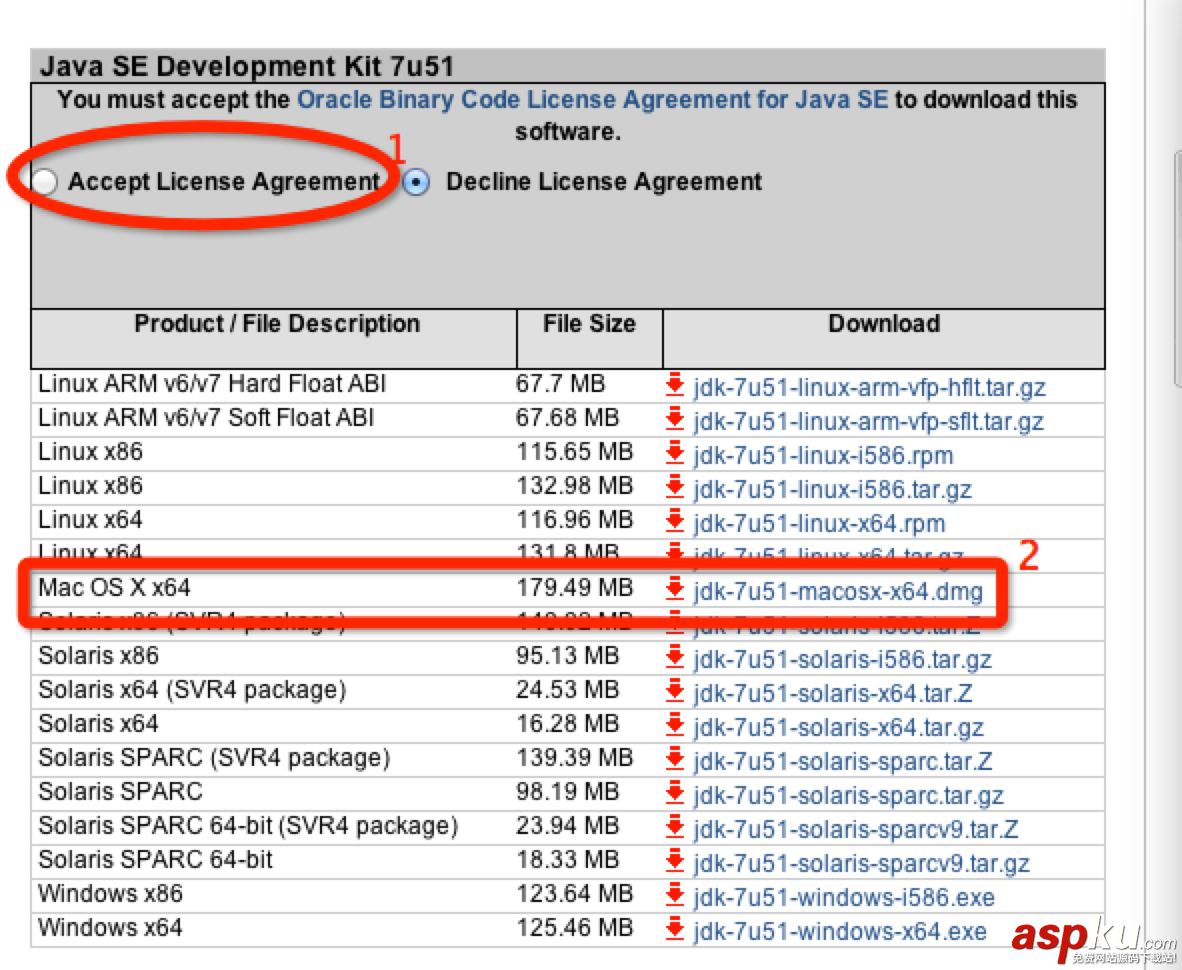Download jdk-7u51-windows-x64.exe file link
1182x970 pixels.
(x=840, y=931)
